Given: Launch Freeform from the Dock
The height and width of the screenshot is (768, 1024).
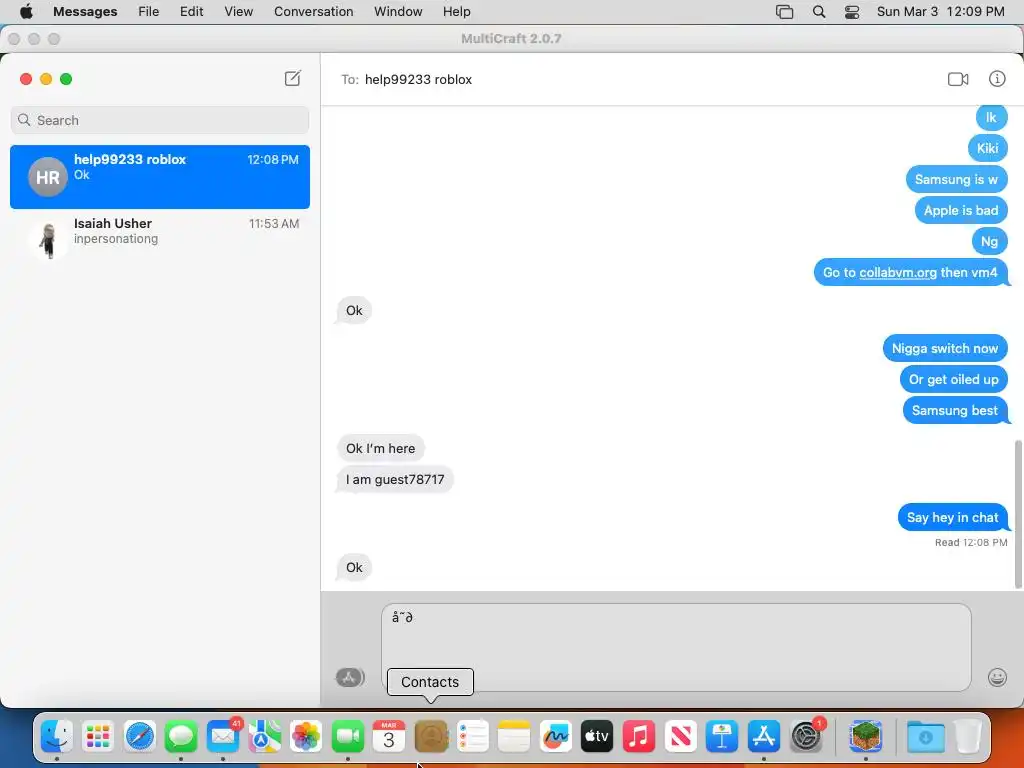Looking at the screenshot, I should click(556, 737).
